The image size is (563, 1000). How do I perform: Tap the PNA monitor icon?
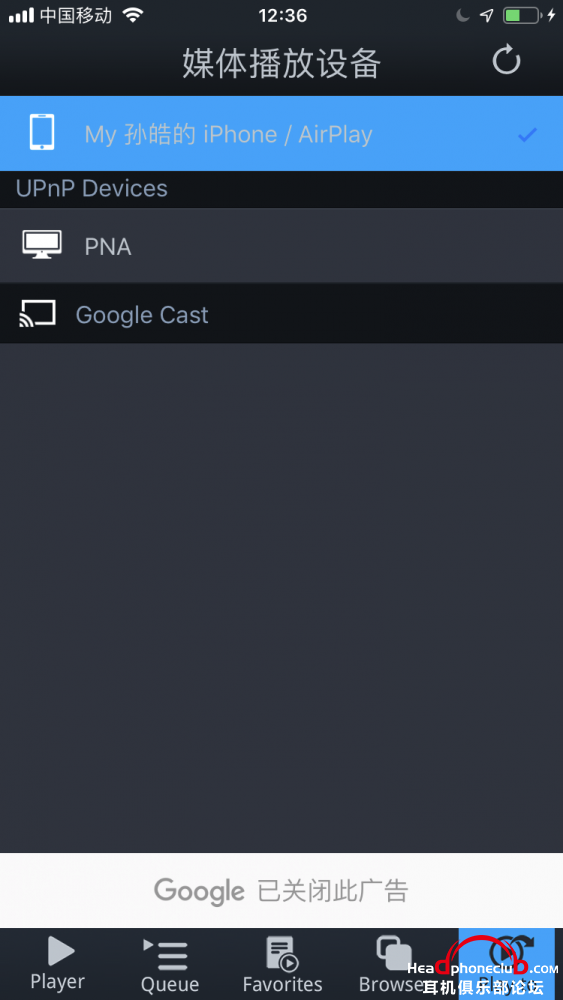42,245
